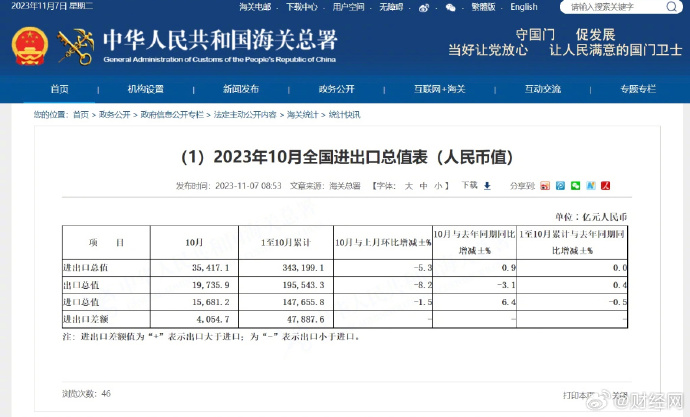This screenshot has width=690, height=417.
Task: Open 机构设置 navigation item
Action: (146, 89)
